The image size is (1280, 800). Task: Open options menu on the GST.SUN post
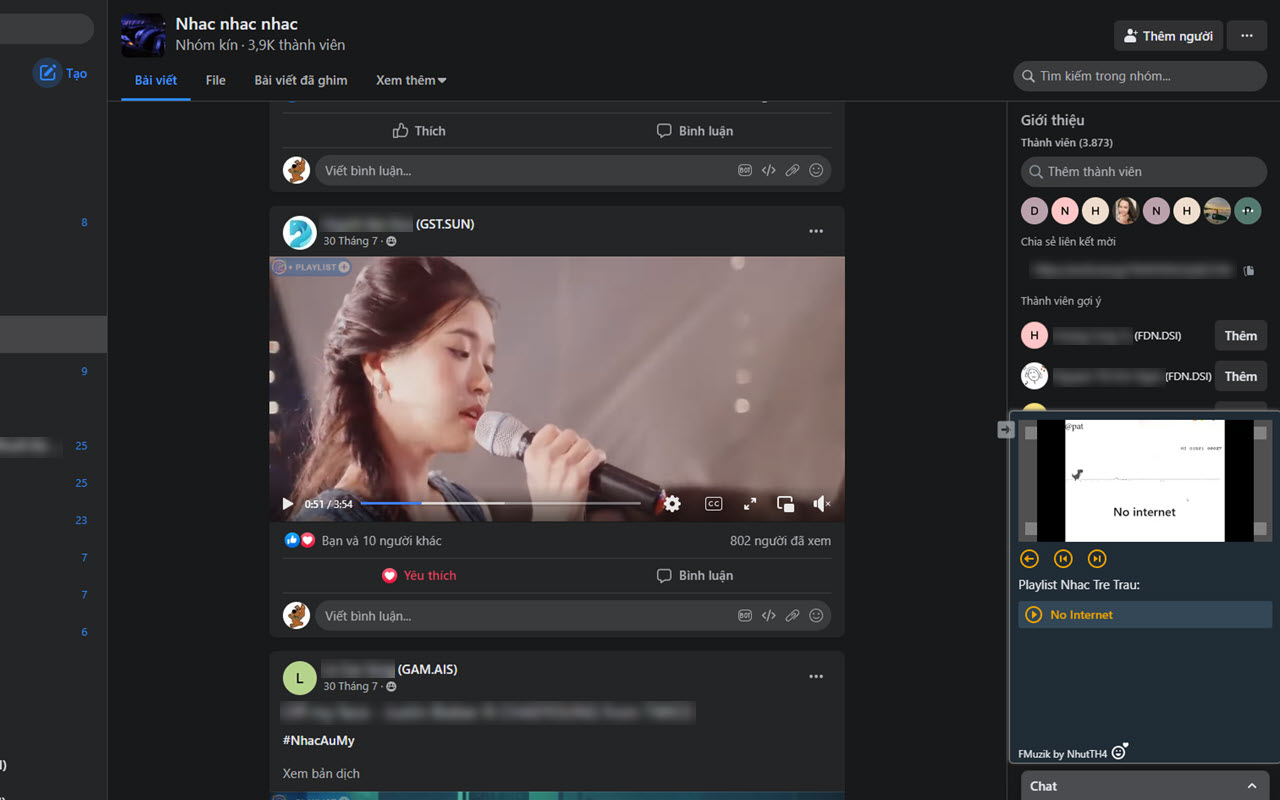point(816,230)
